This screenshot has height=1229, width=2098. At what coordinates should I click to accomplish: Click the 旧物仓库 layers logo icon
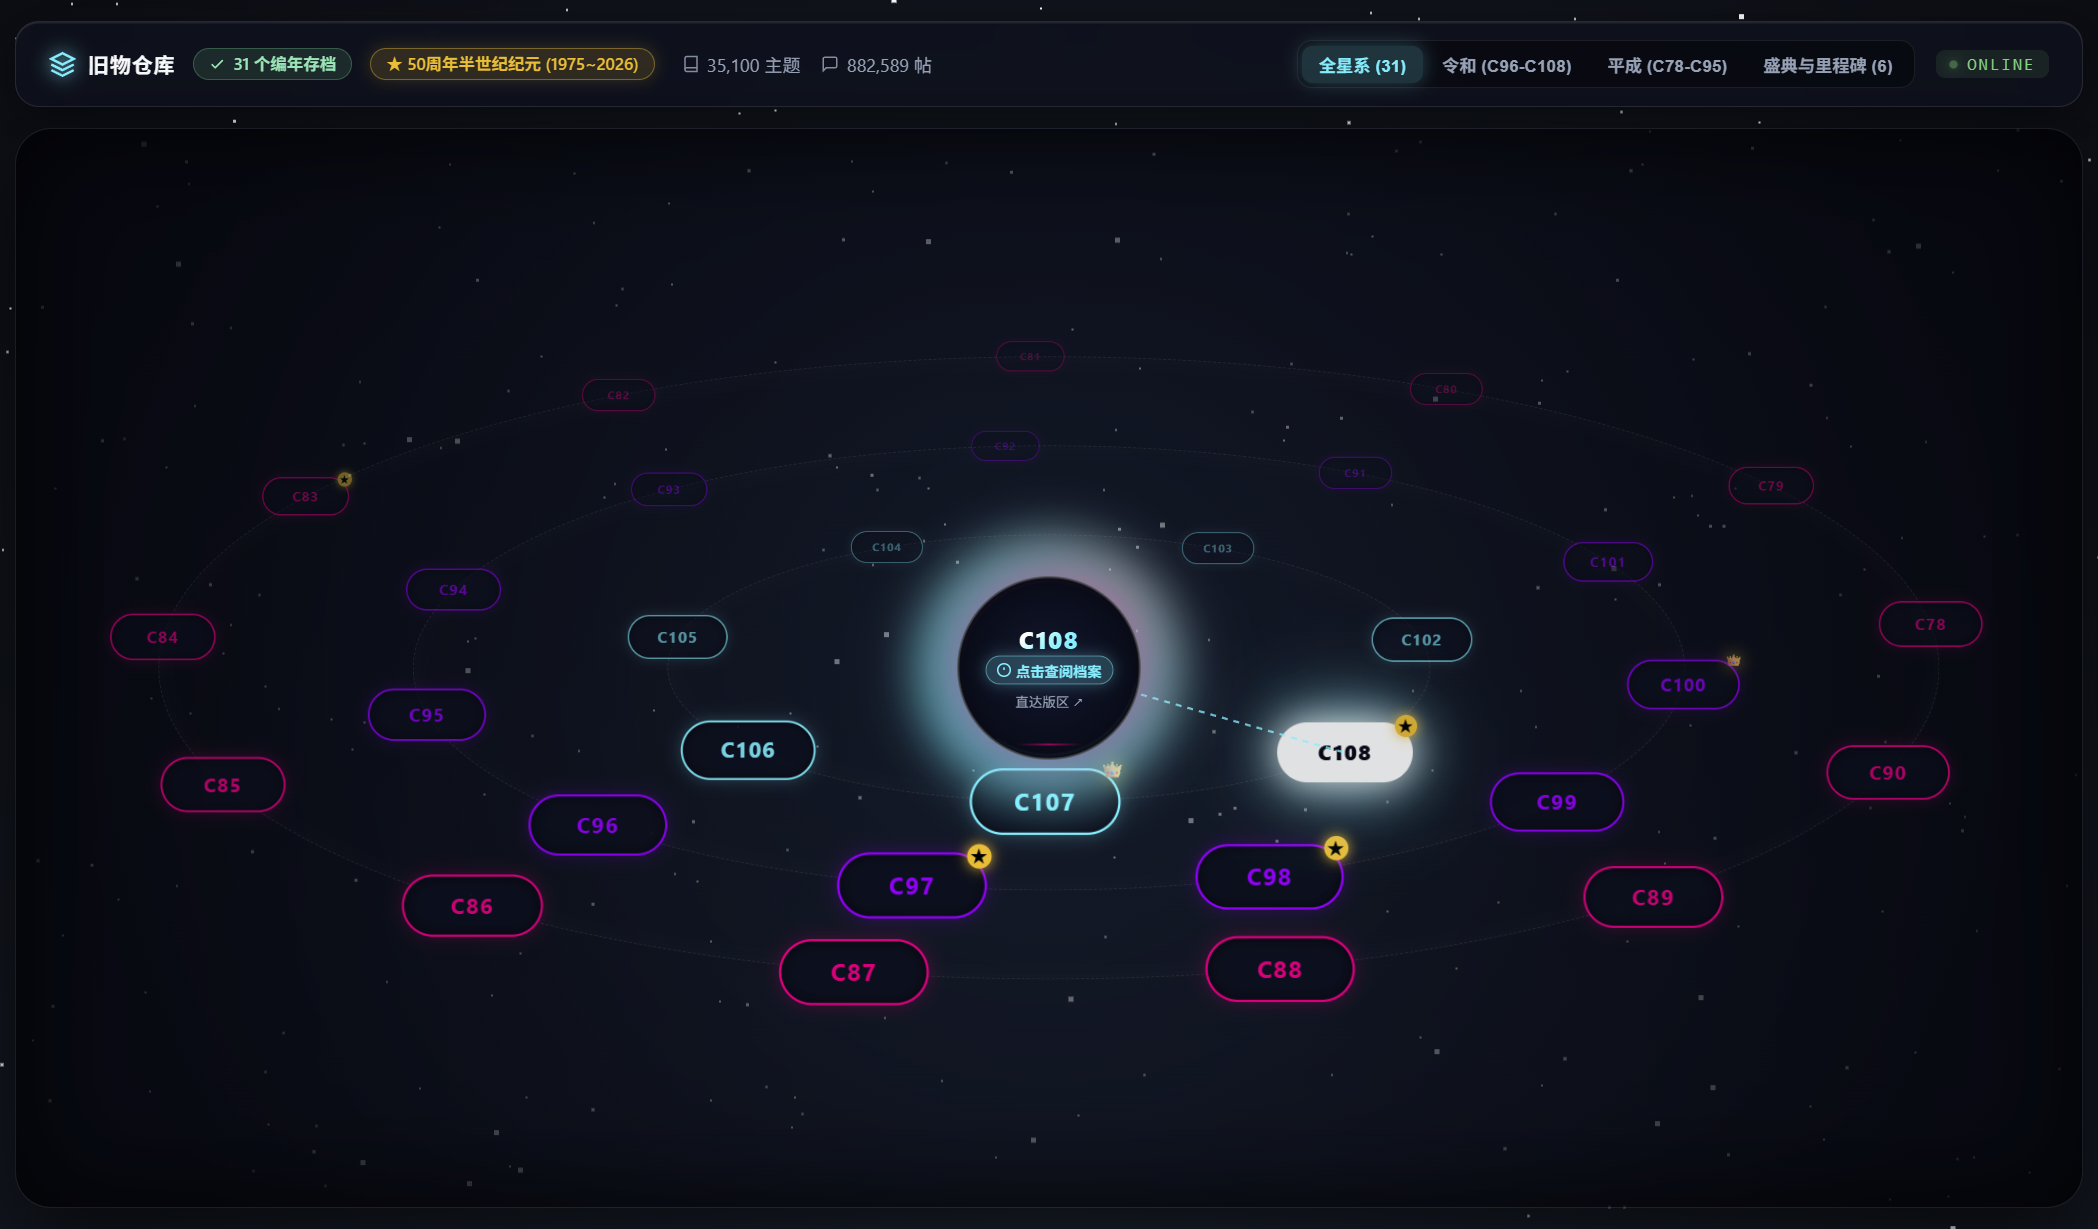click(62, 65)
